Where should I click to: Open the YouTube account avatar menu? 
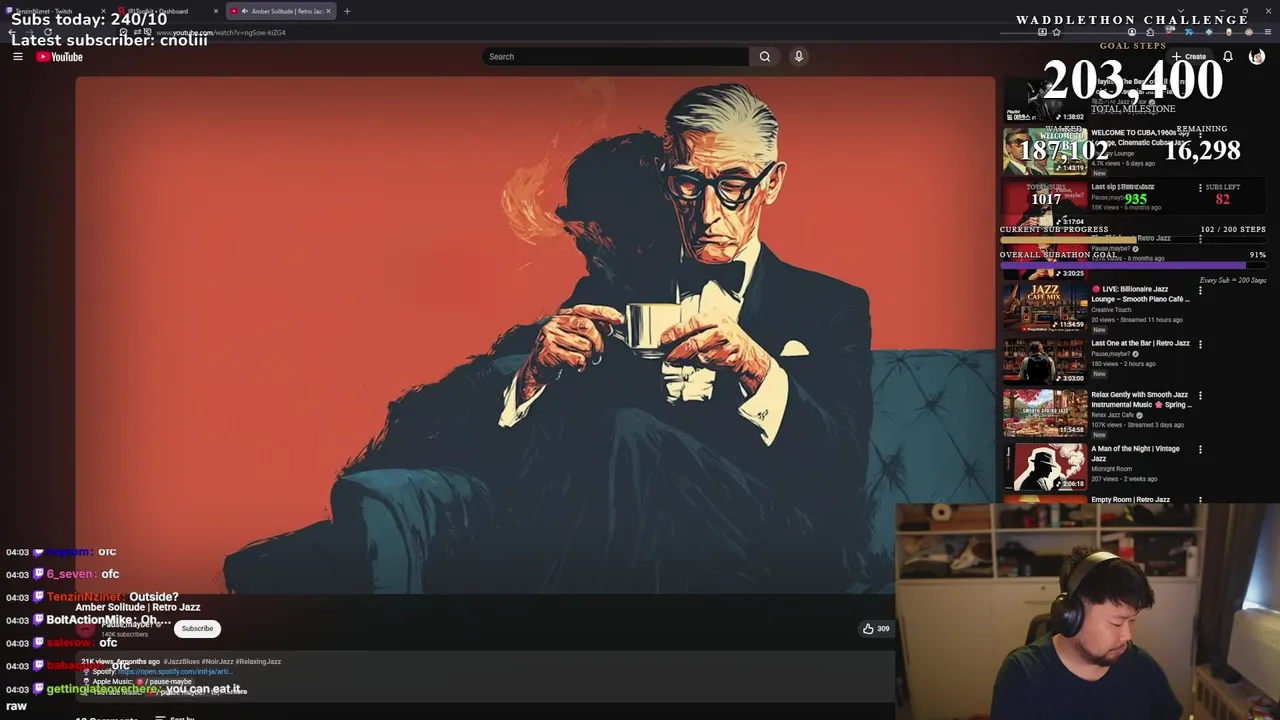[1257, 56]
